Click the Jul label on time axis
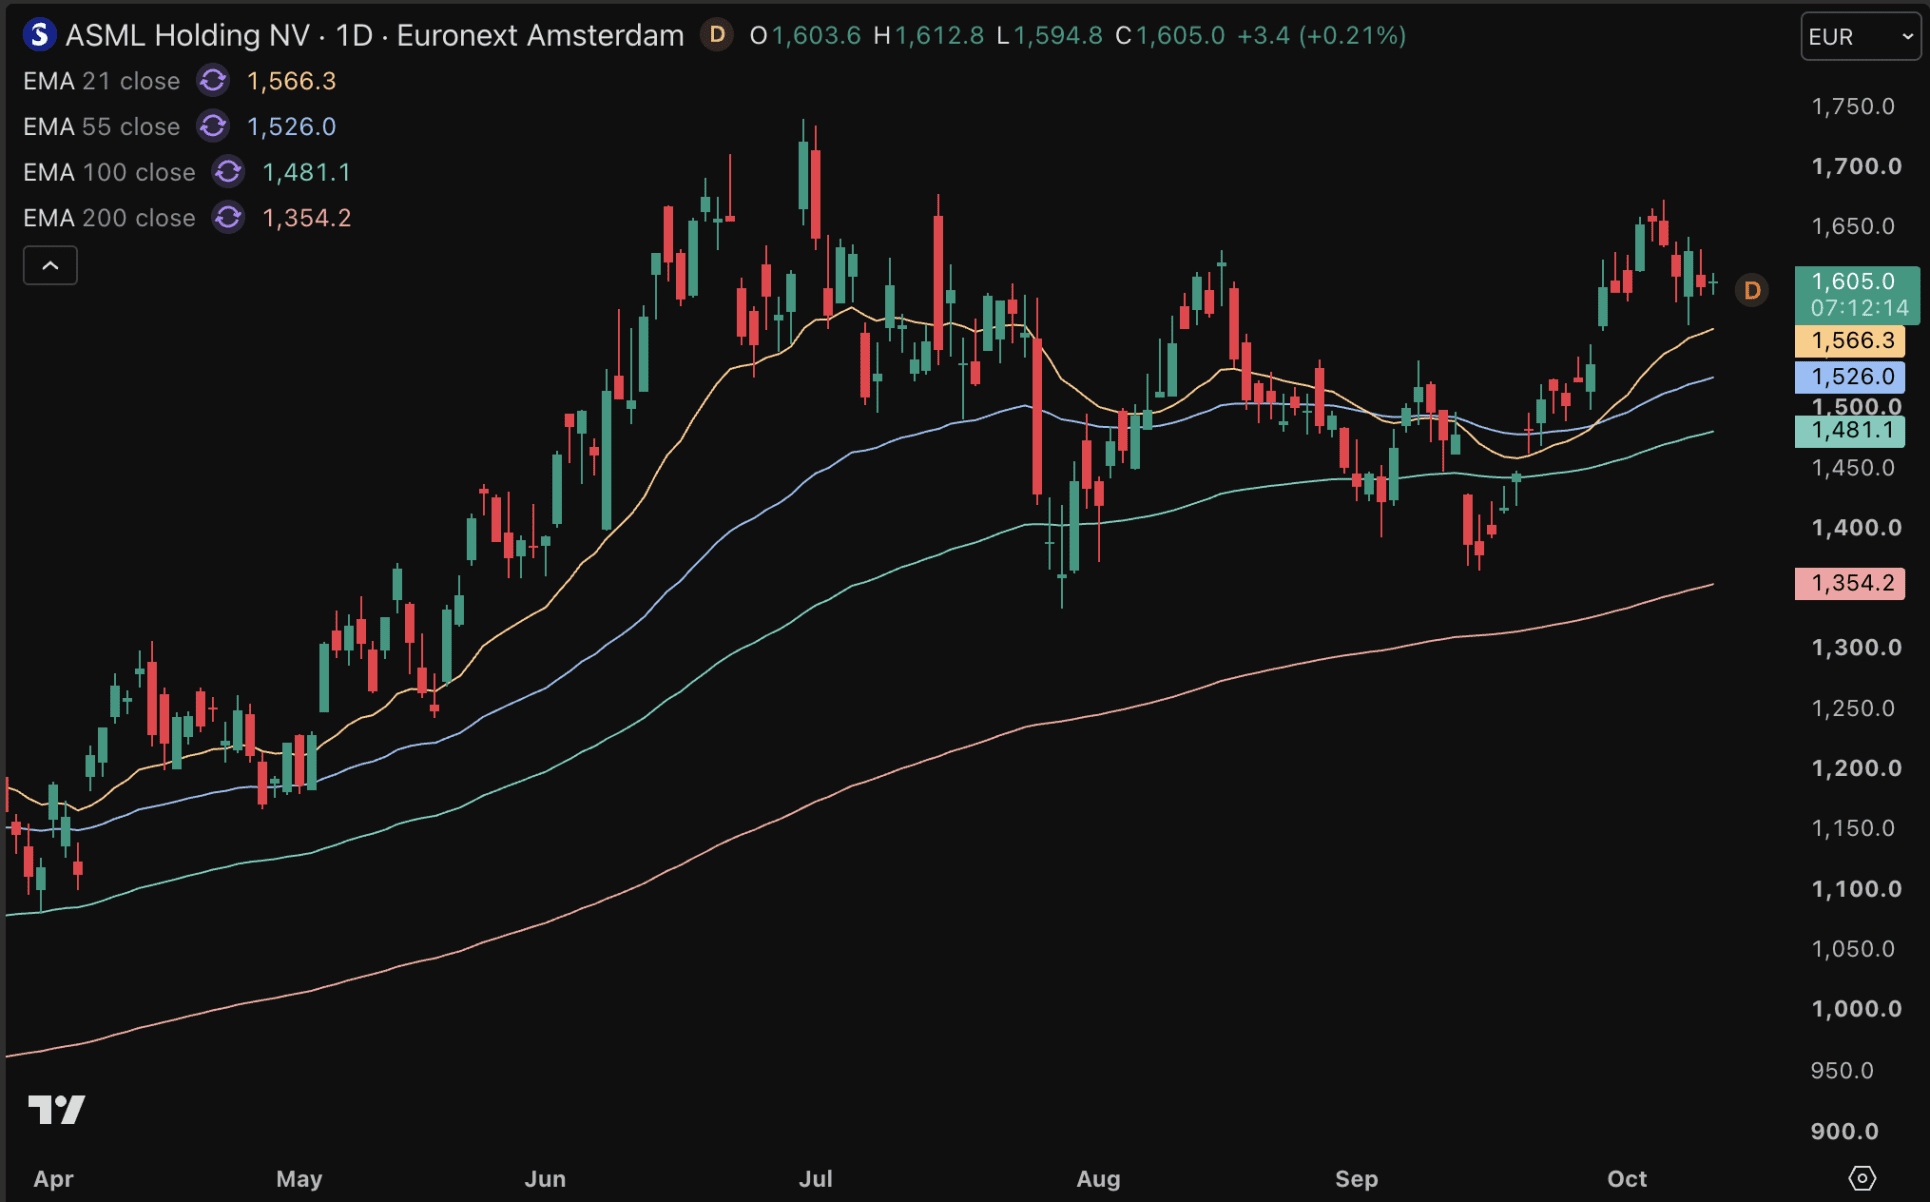 [816, 1178]
